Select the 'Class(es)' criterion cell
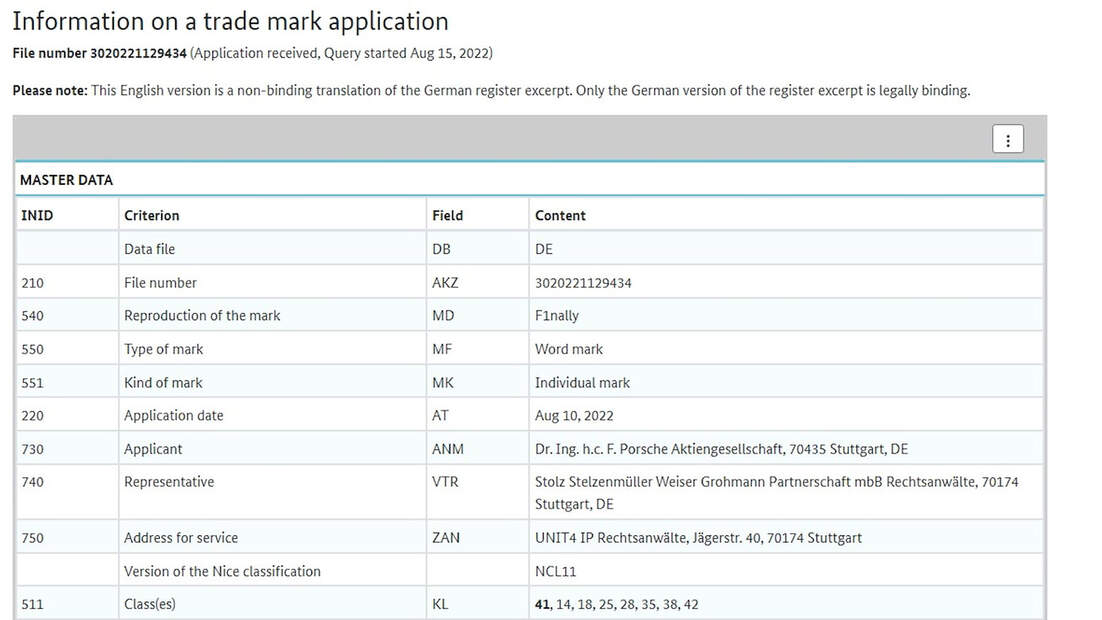 272,604
